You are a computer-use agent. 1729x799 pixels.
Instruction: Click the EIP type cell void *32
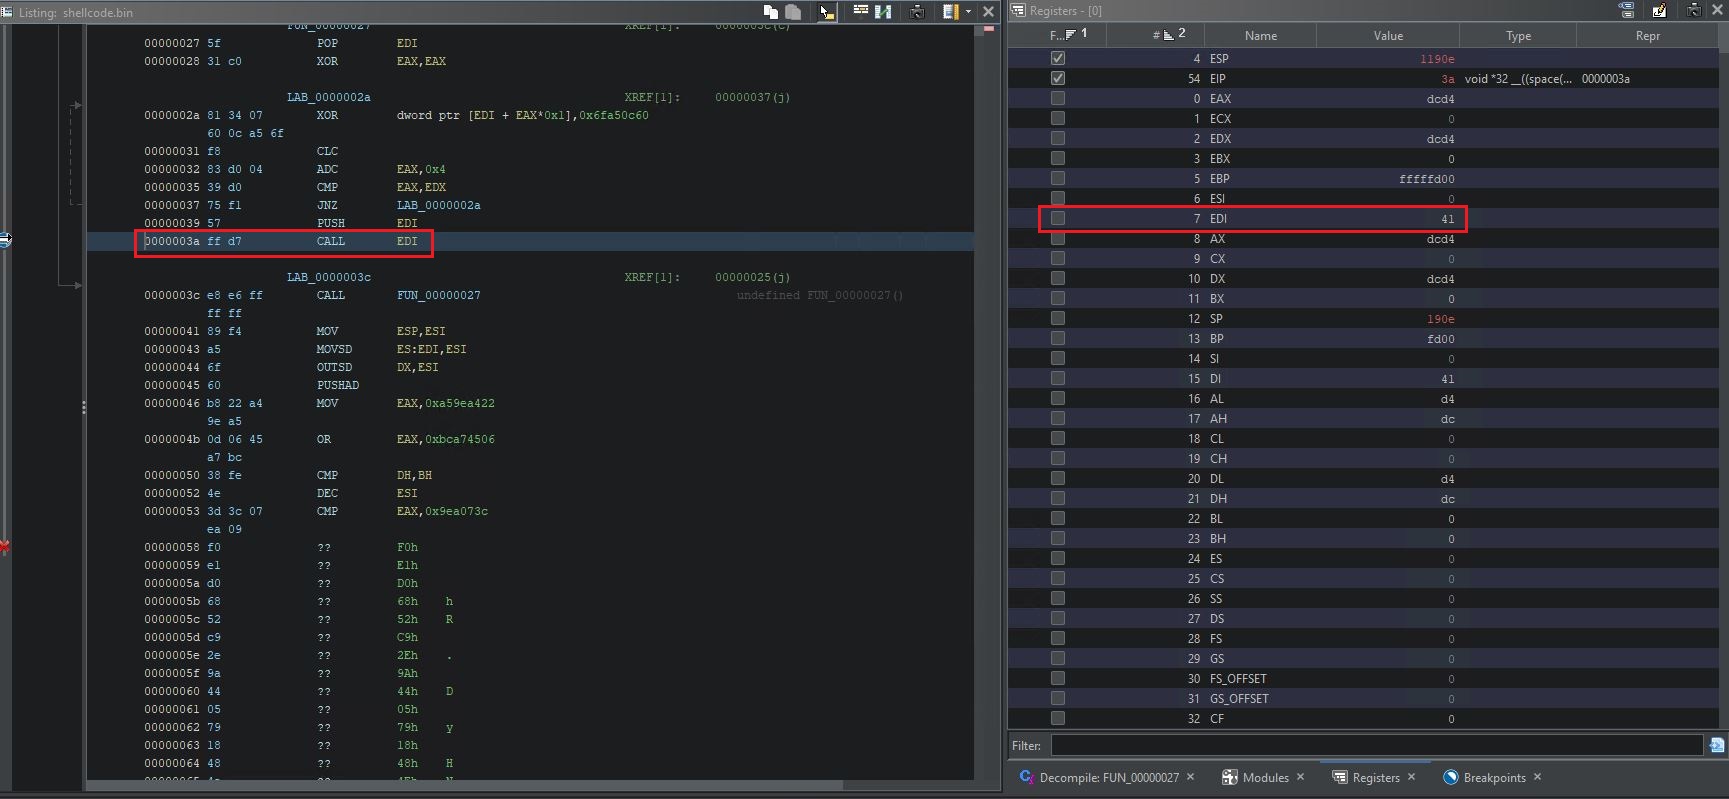tap(1518, 78)
